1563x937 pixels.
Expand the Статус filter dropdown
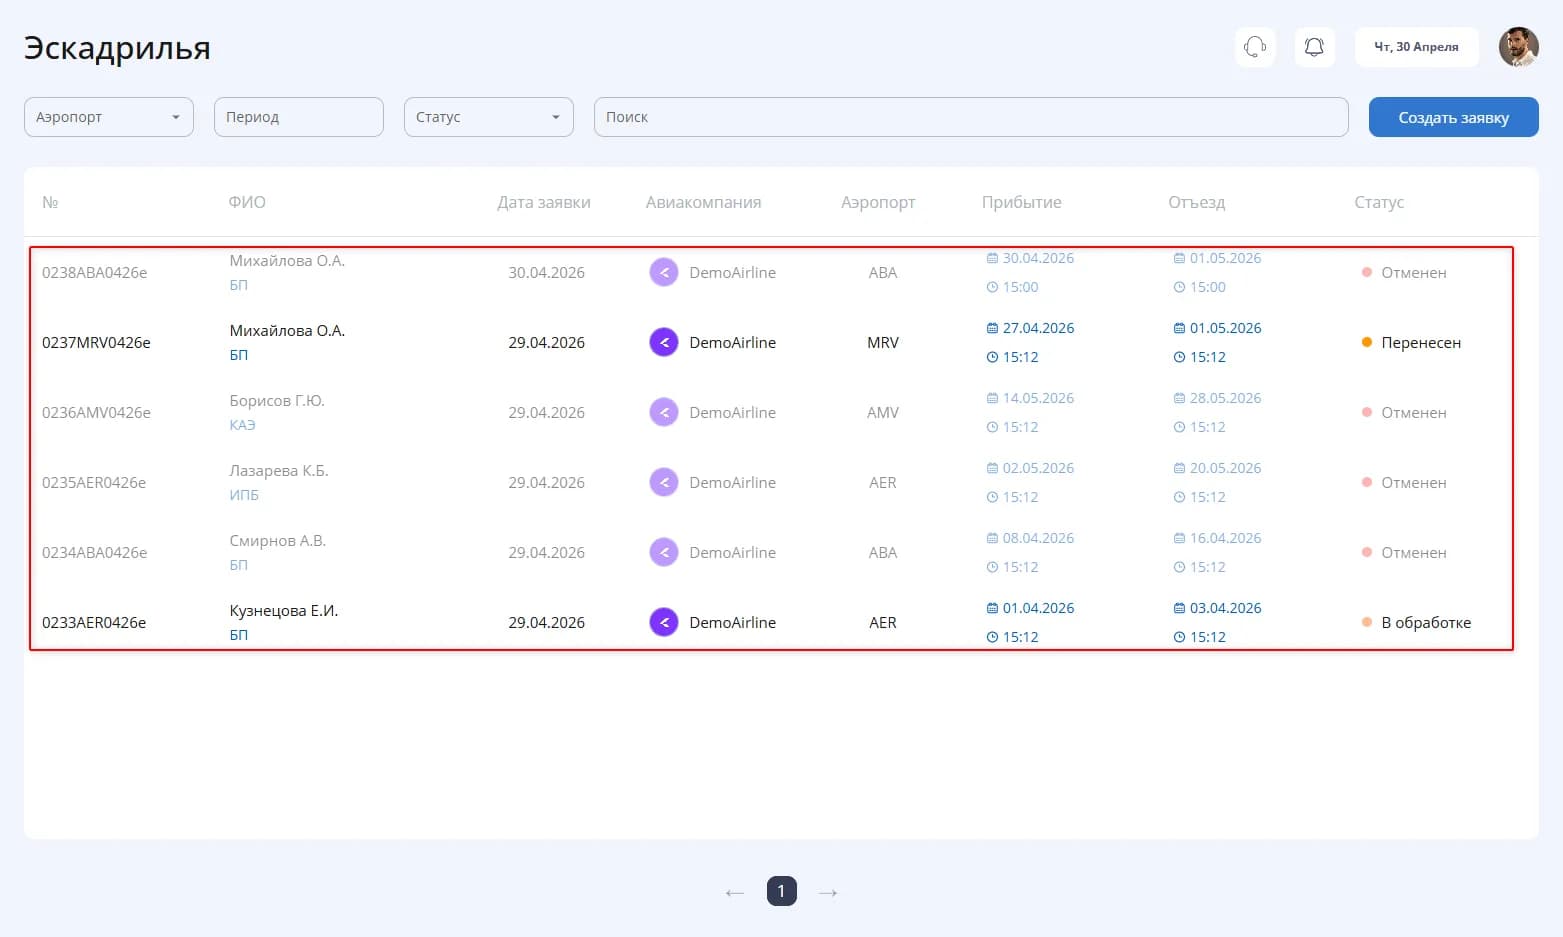(489, 117)
